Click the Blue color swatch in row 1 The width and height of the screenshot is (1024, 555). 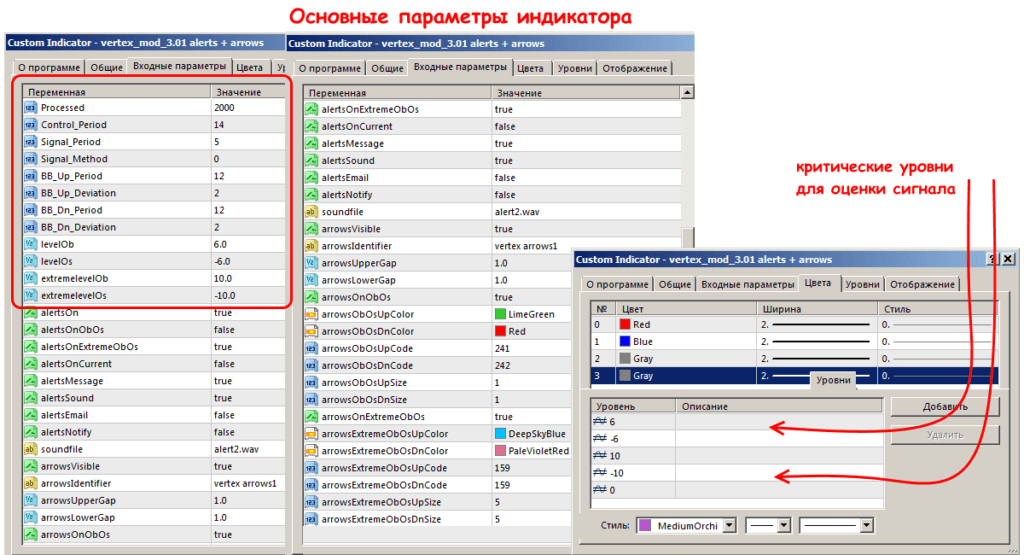(625, 342)
